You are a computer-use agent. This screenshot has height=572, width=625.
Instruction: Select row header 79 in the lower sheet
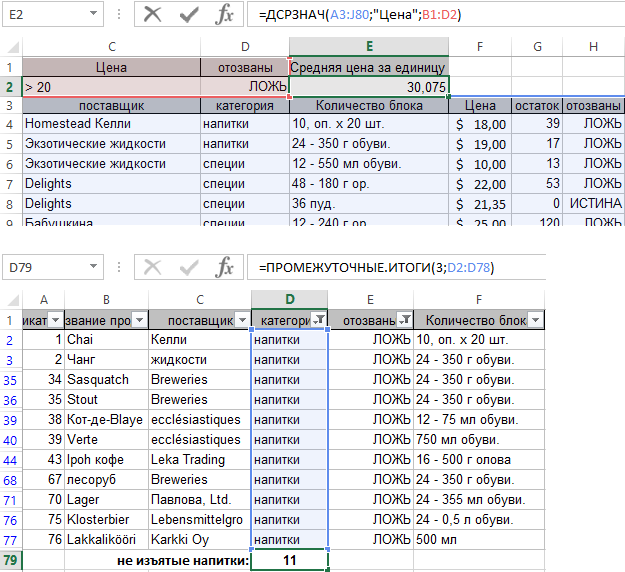tap(11, 561)
